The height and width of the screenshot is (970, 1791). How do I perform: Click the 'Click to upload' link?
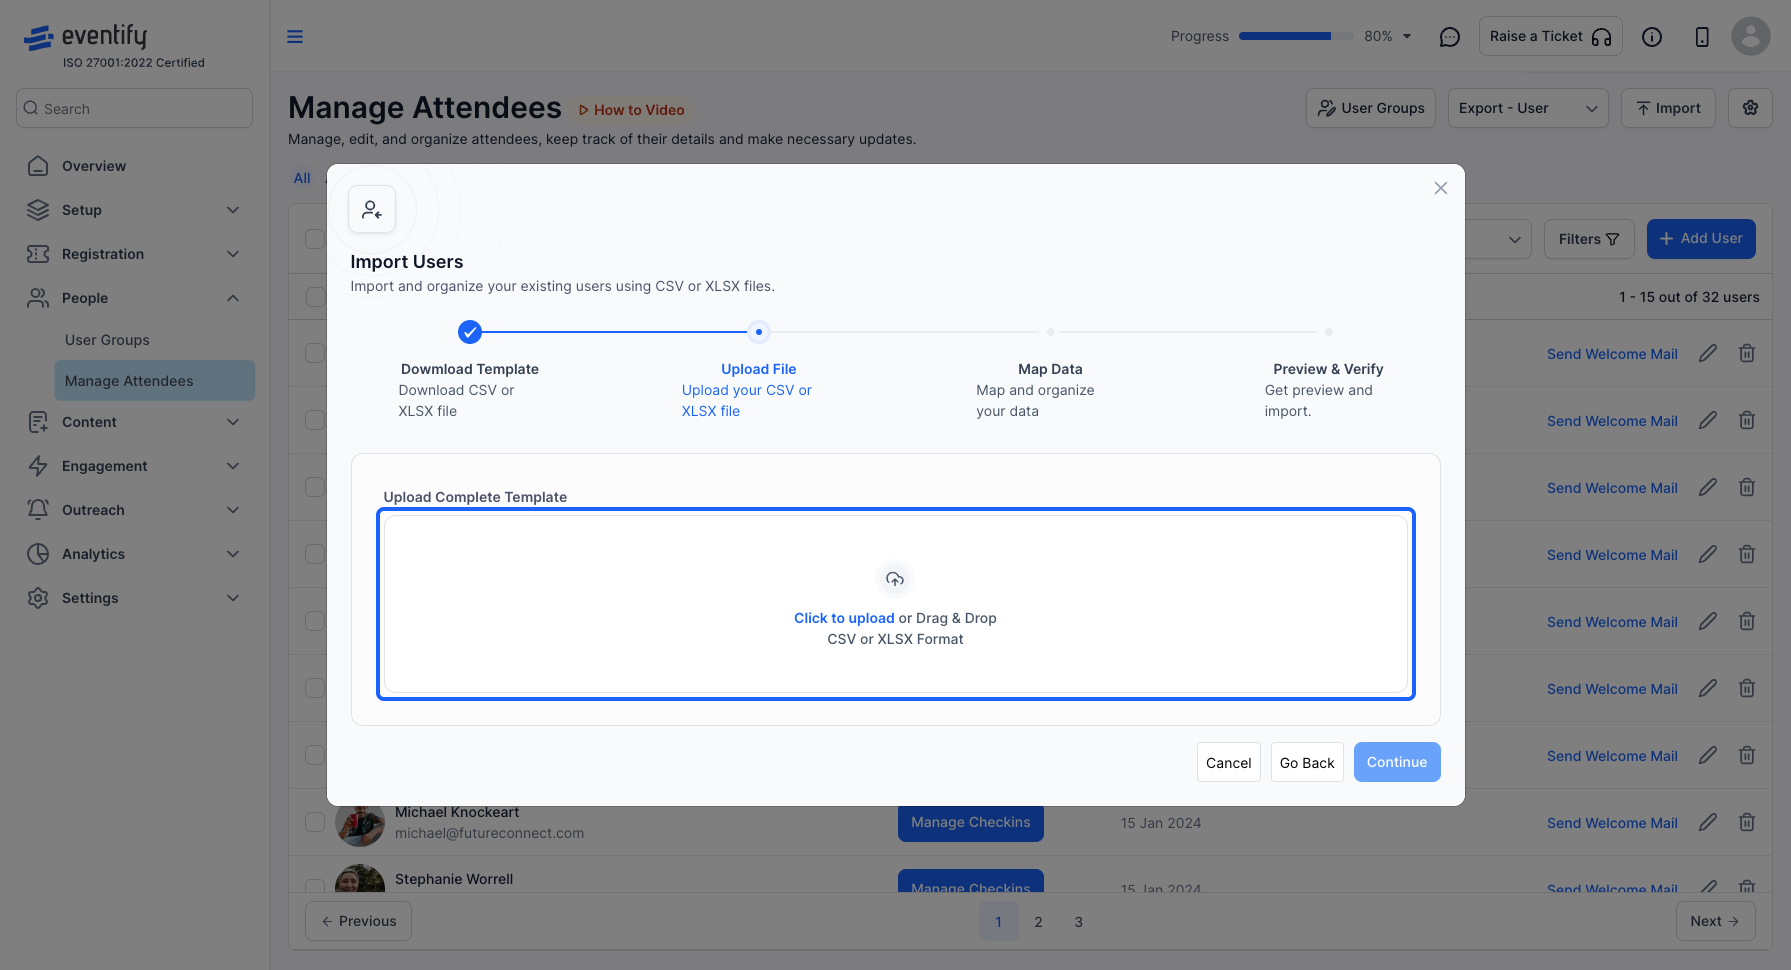[844, 618]
